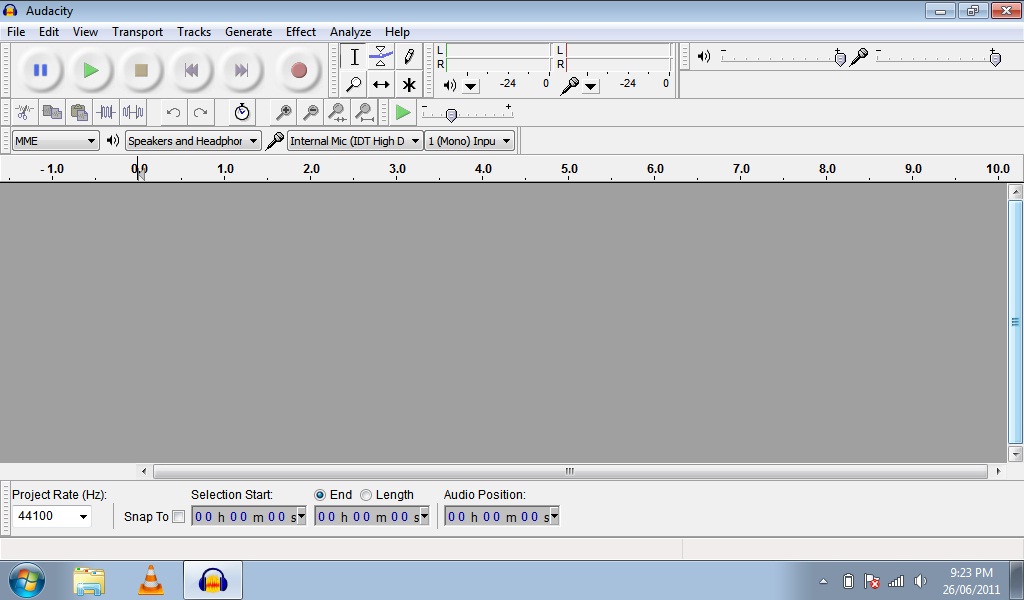
Task: Select the Envelope tool
Action: pyautogui.click(x=381, y=57)
